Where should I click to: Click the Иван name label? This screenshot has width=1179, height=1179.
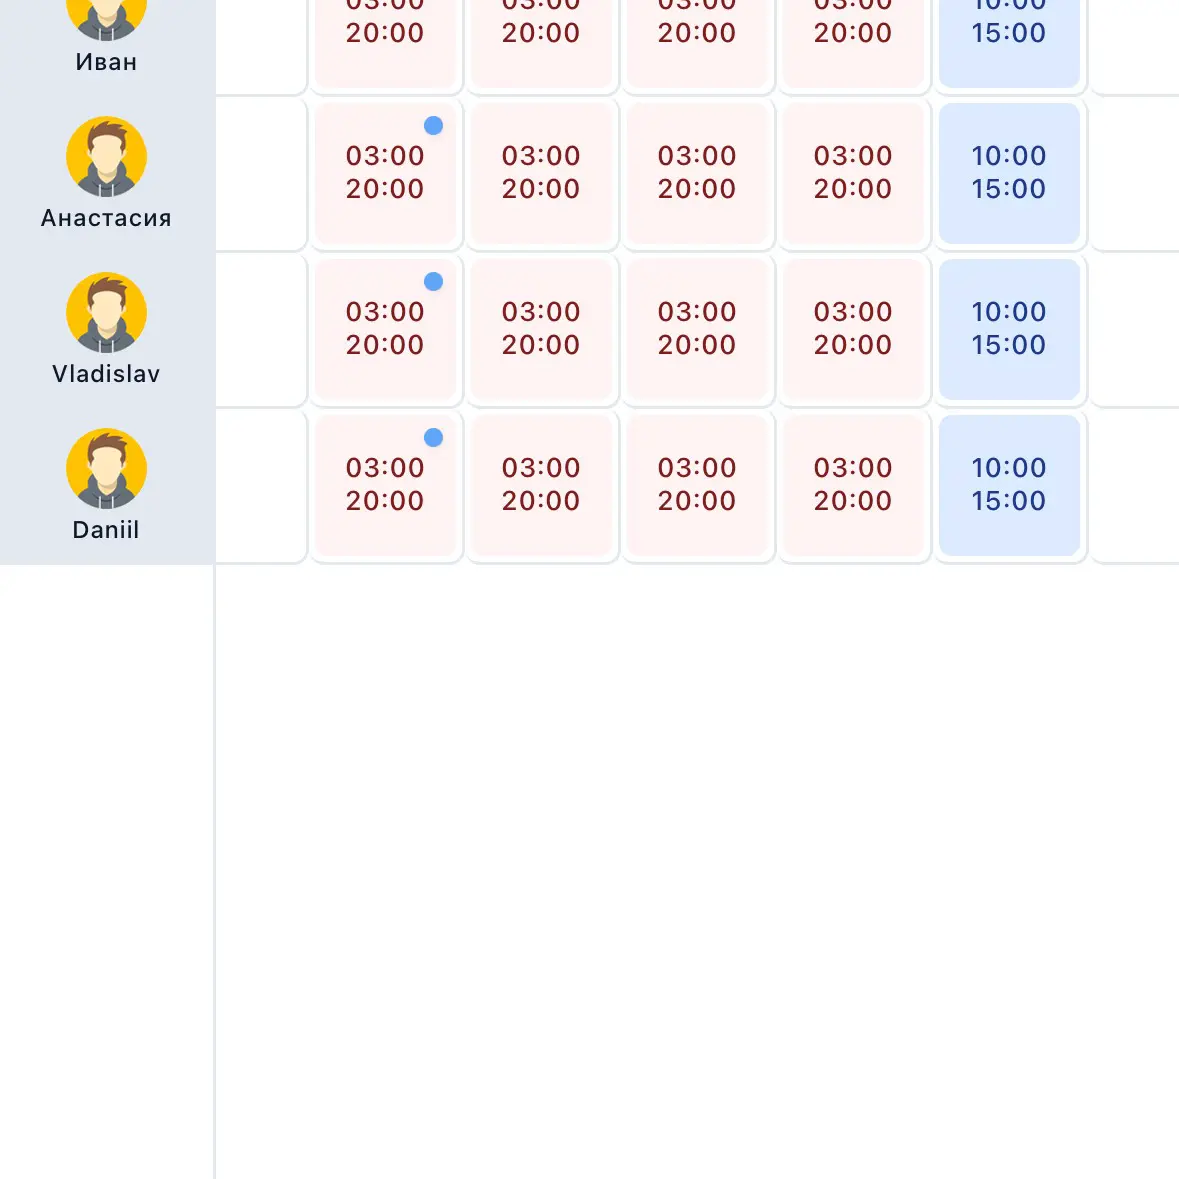tap(106, 62)
